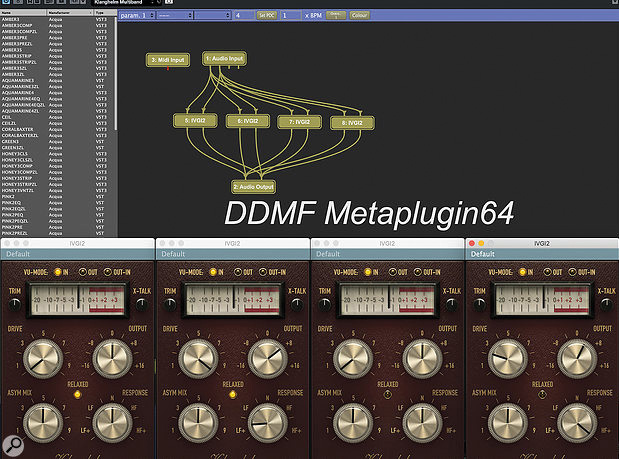Select the 2: Audio Output node
The width and height of the screenshot is (619, 459).
click(253, 187)
